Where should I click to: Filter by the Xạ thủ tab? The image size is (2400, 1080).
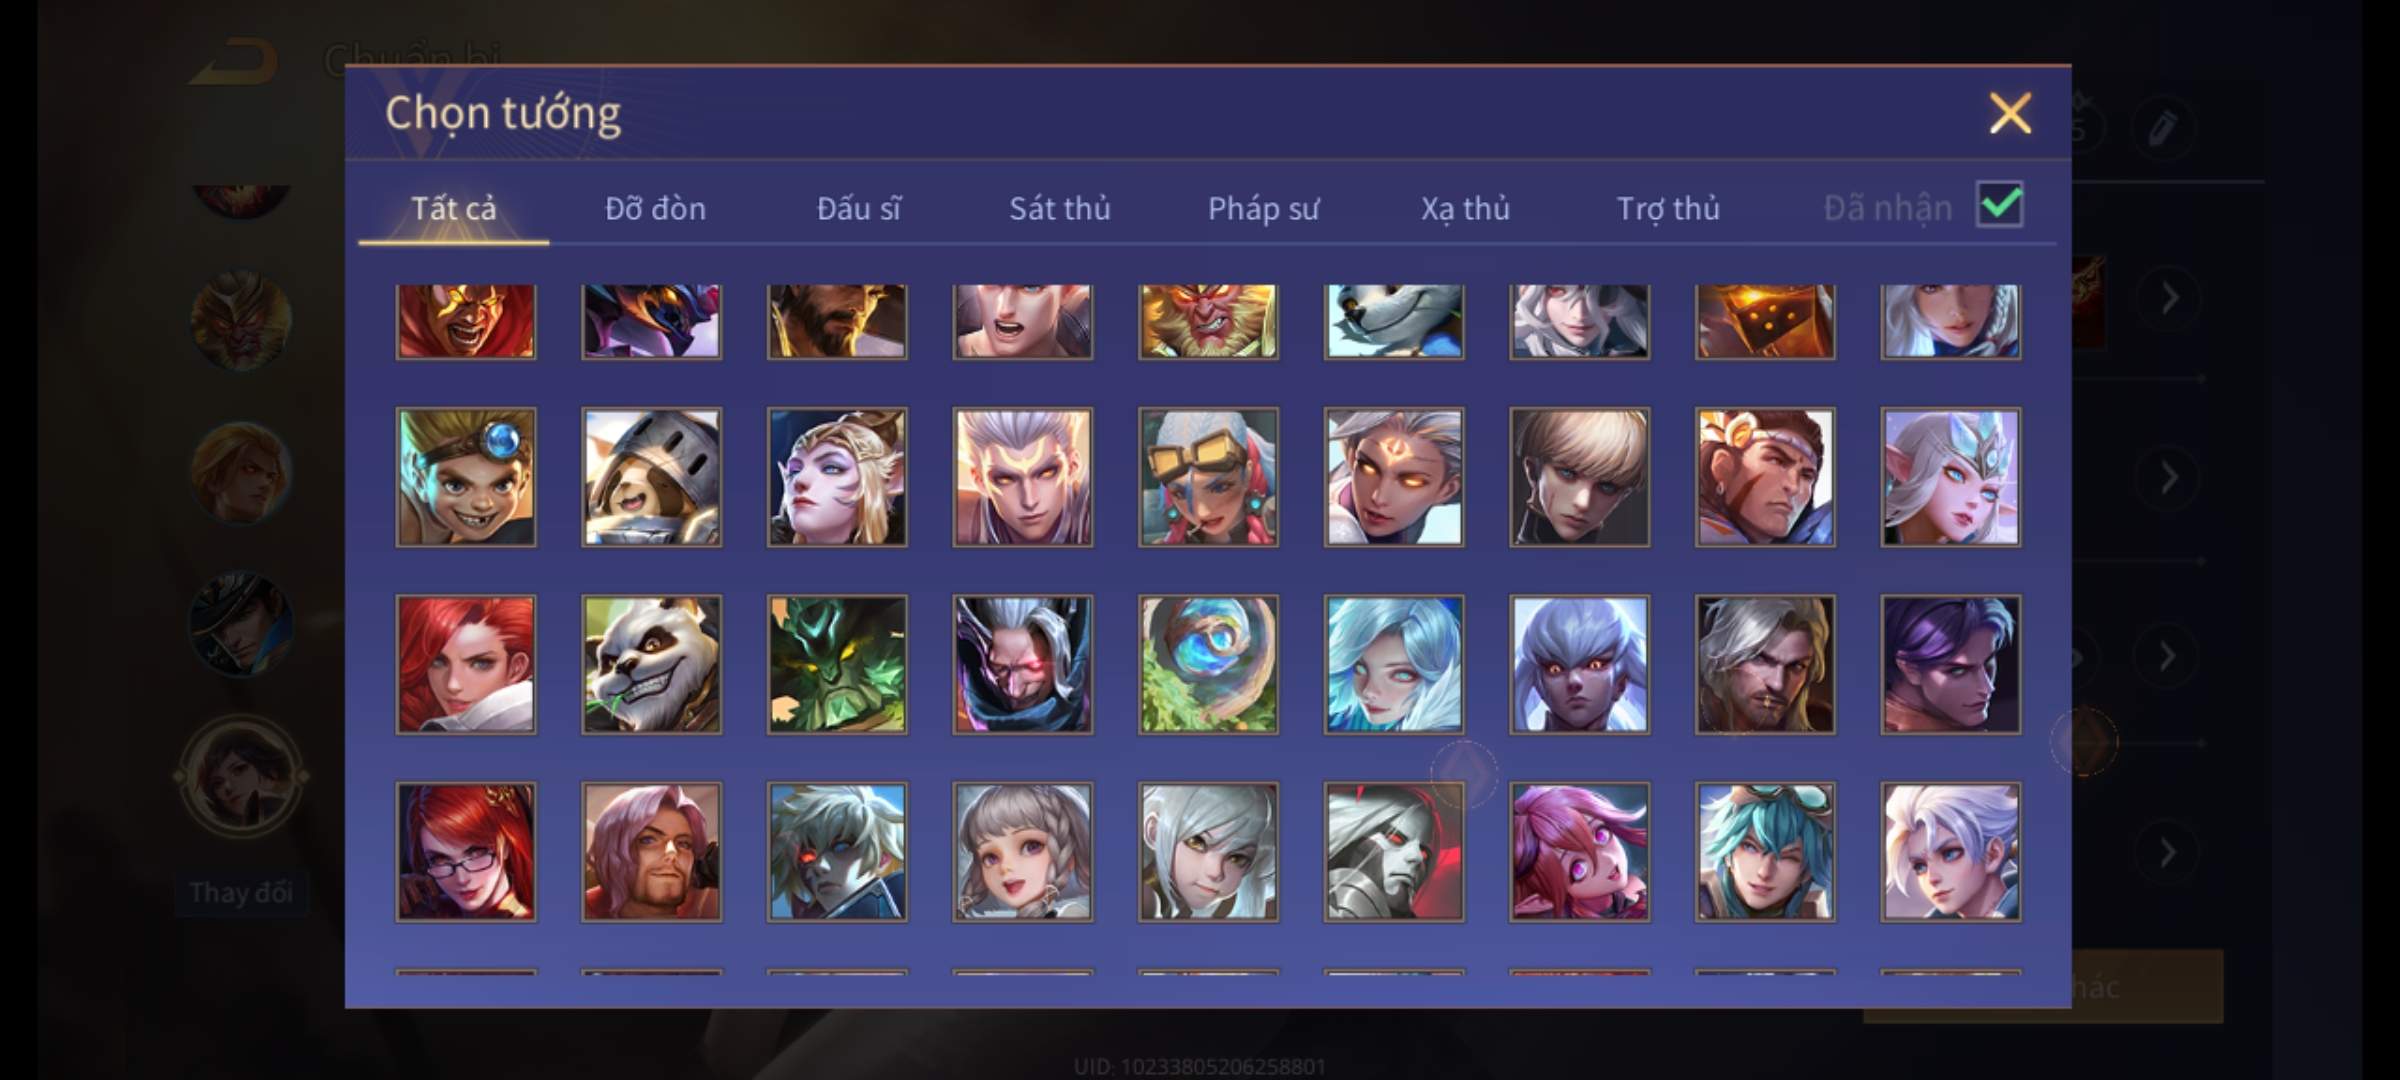(x=1465, y=208)
